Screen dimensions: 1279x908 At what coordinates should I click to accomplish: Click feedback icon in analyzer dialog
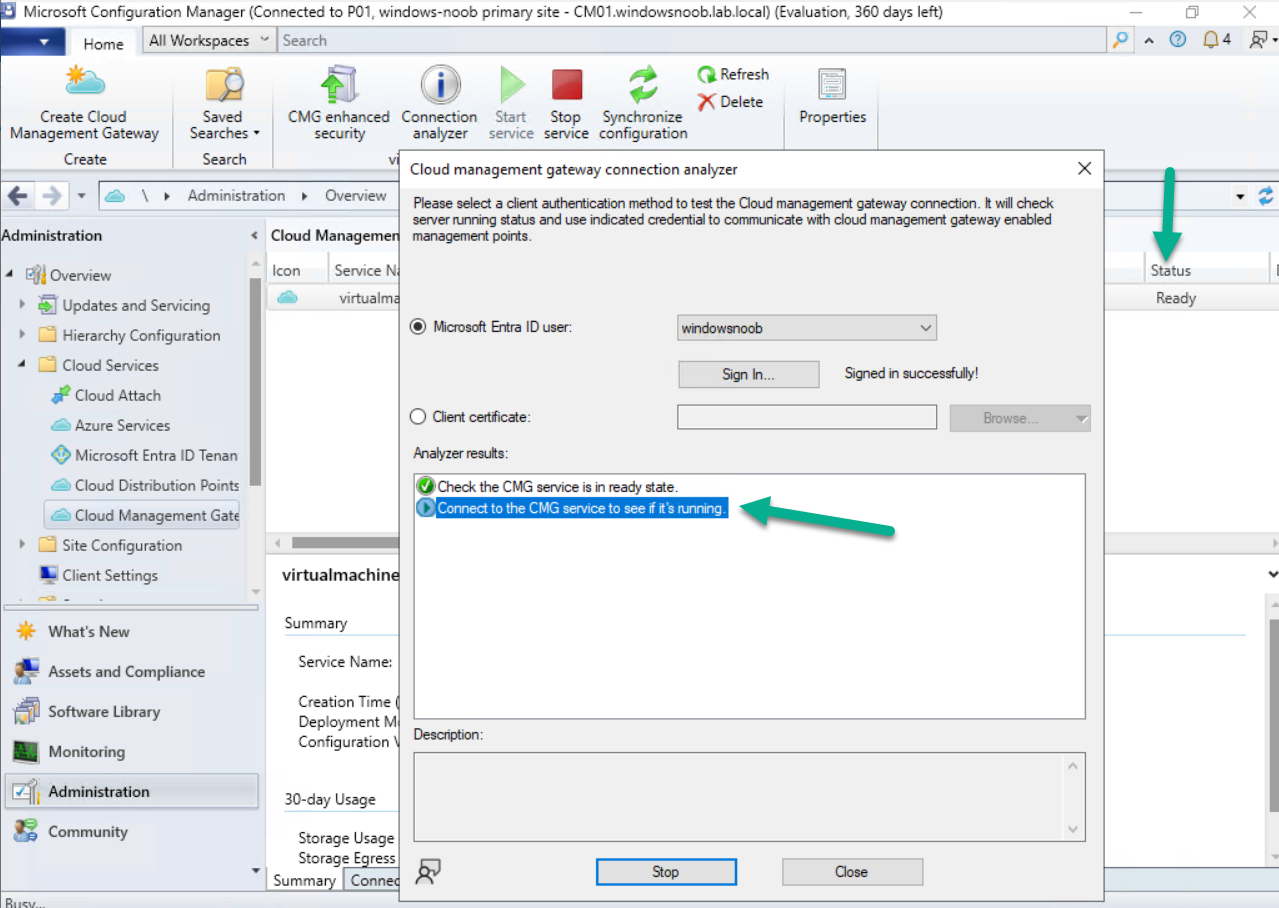point(429,871)
